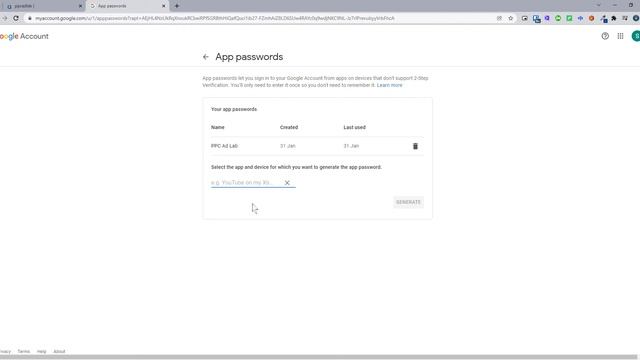
Task: Click the GENERATE button
Action: click(408, 202)
